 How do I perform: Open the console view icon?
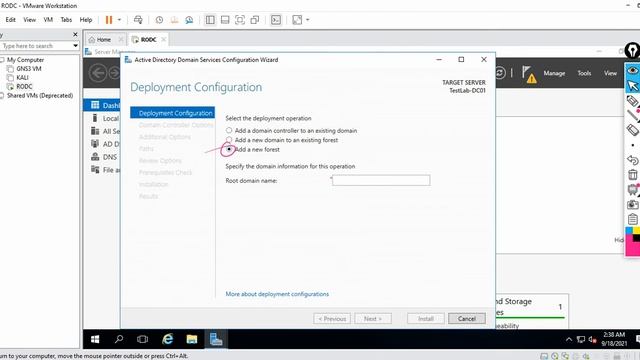[x=276, y=20]
